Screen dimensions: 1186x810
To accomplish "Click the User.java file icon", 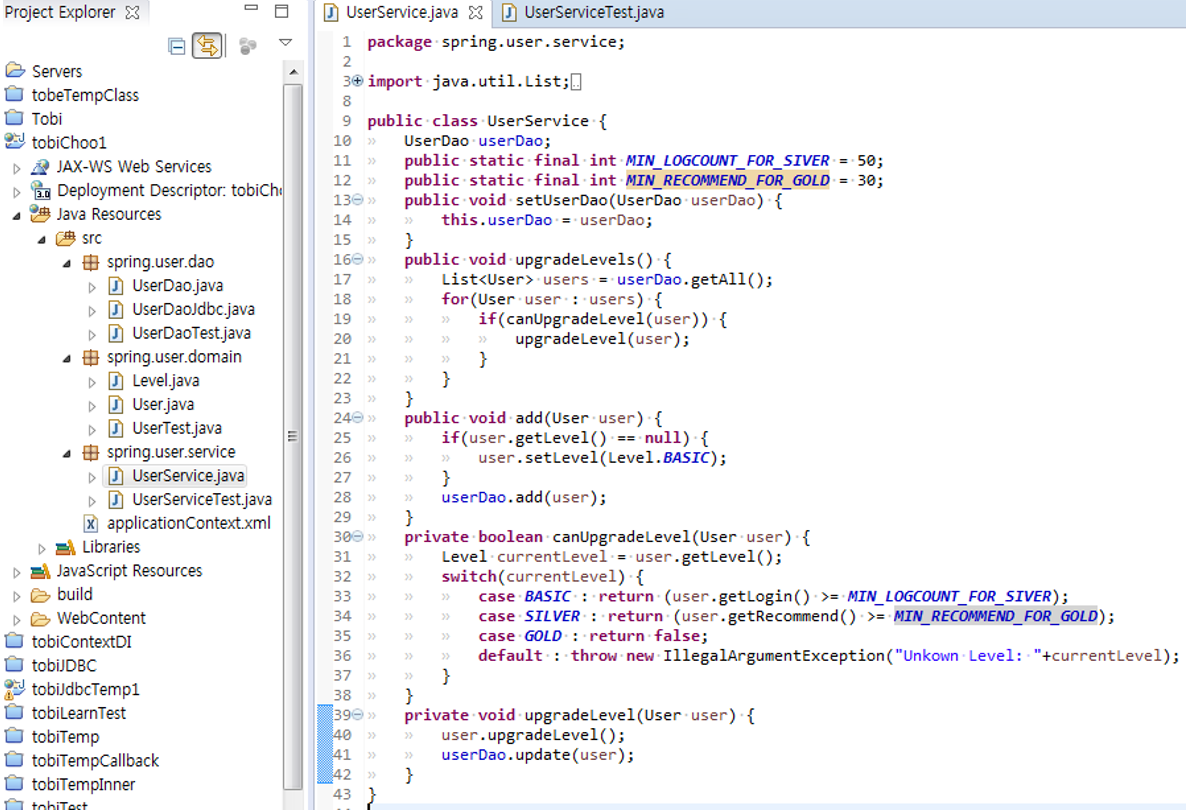I will click(x=116, y=405).
